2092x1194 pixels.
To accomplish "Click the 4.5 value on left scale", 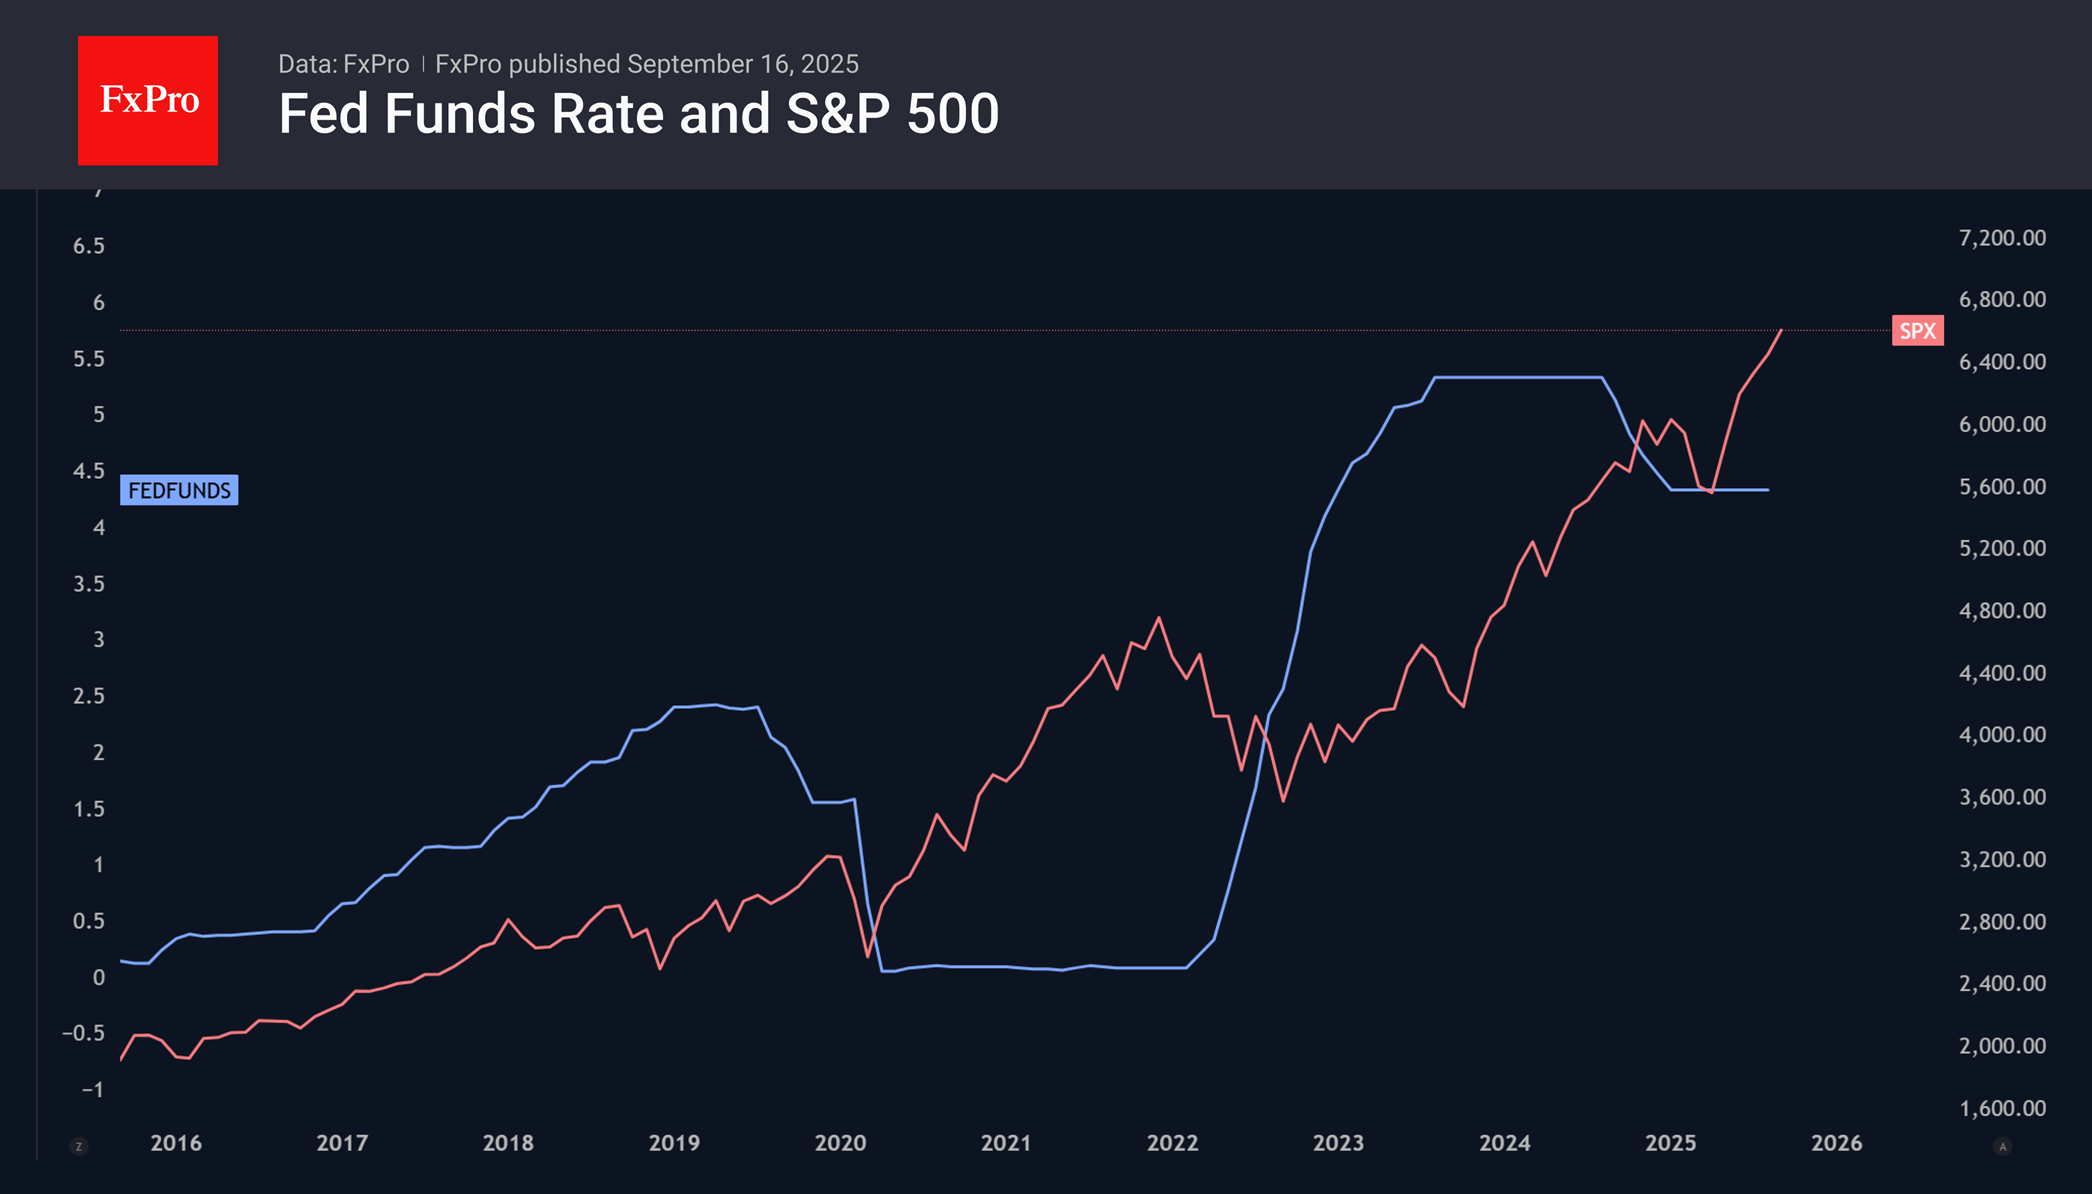I will [89, 471].
